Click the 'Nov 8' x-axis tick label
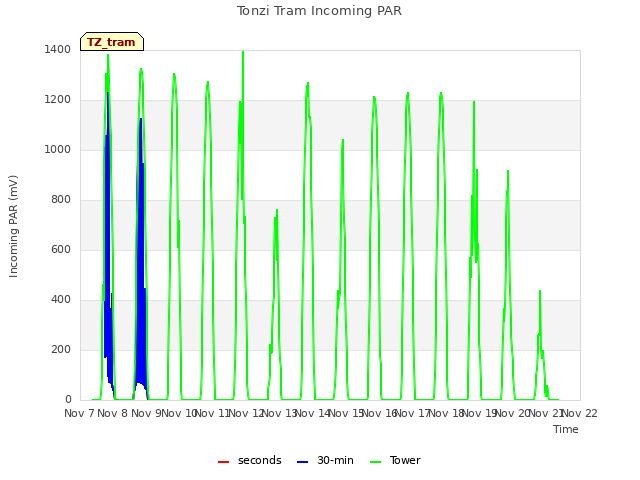The image size is (640, 480). pos(113,413)
